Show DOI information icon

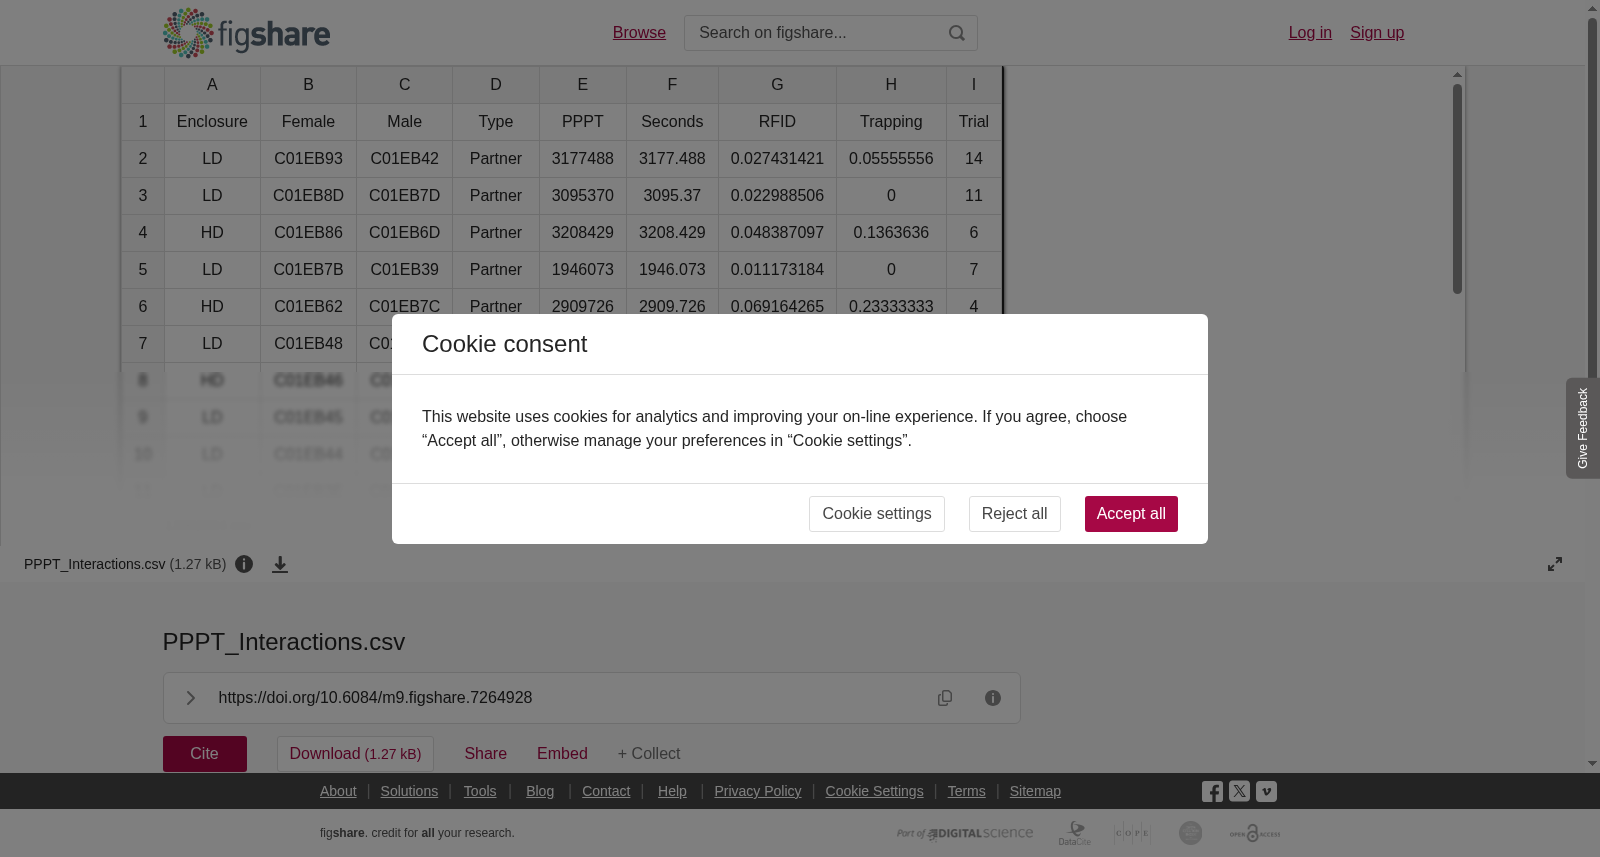(x=993, y=698)
